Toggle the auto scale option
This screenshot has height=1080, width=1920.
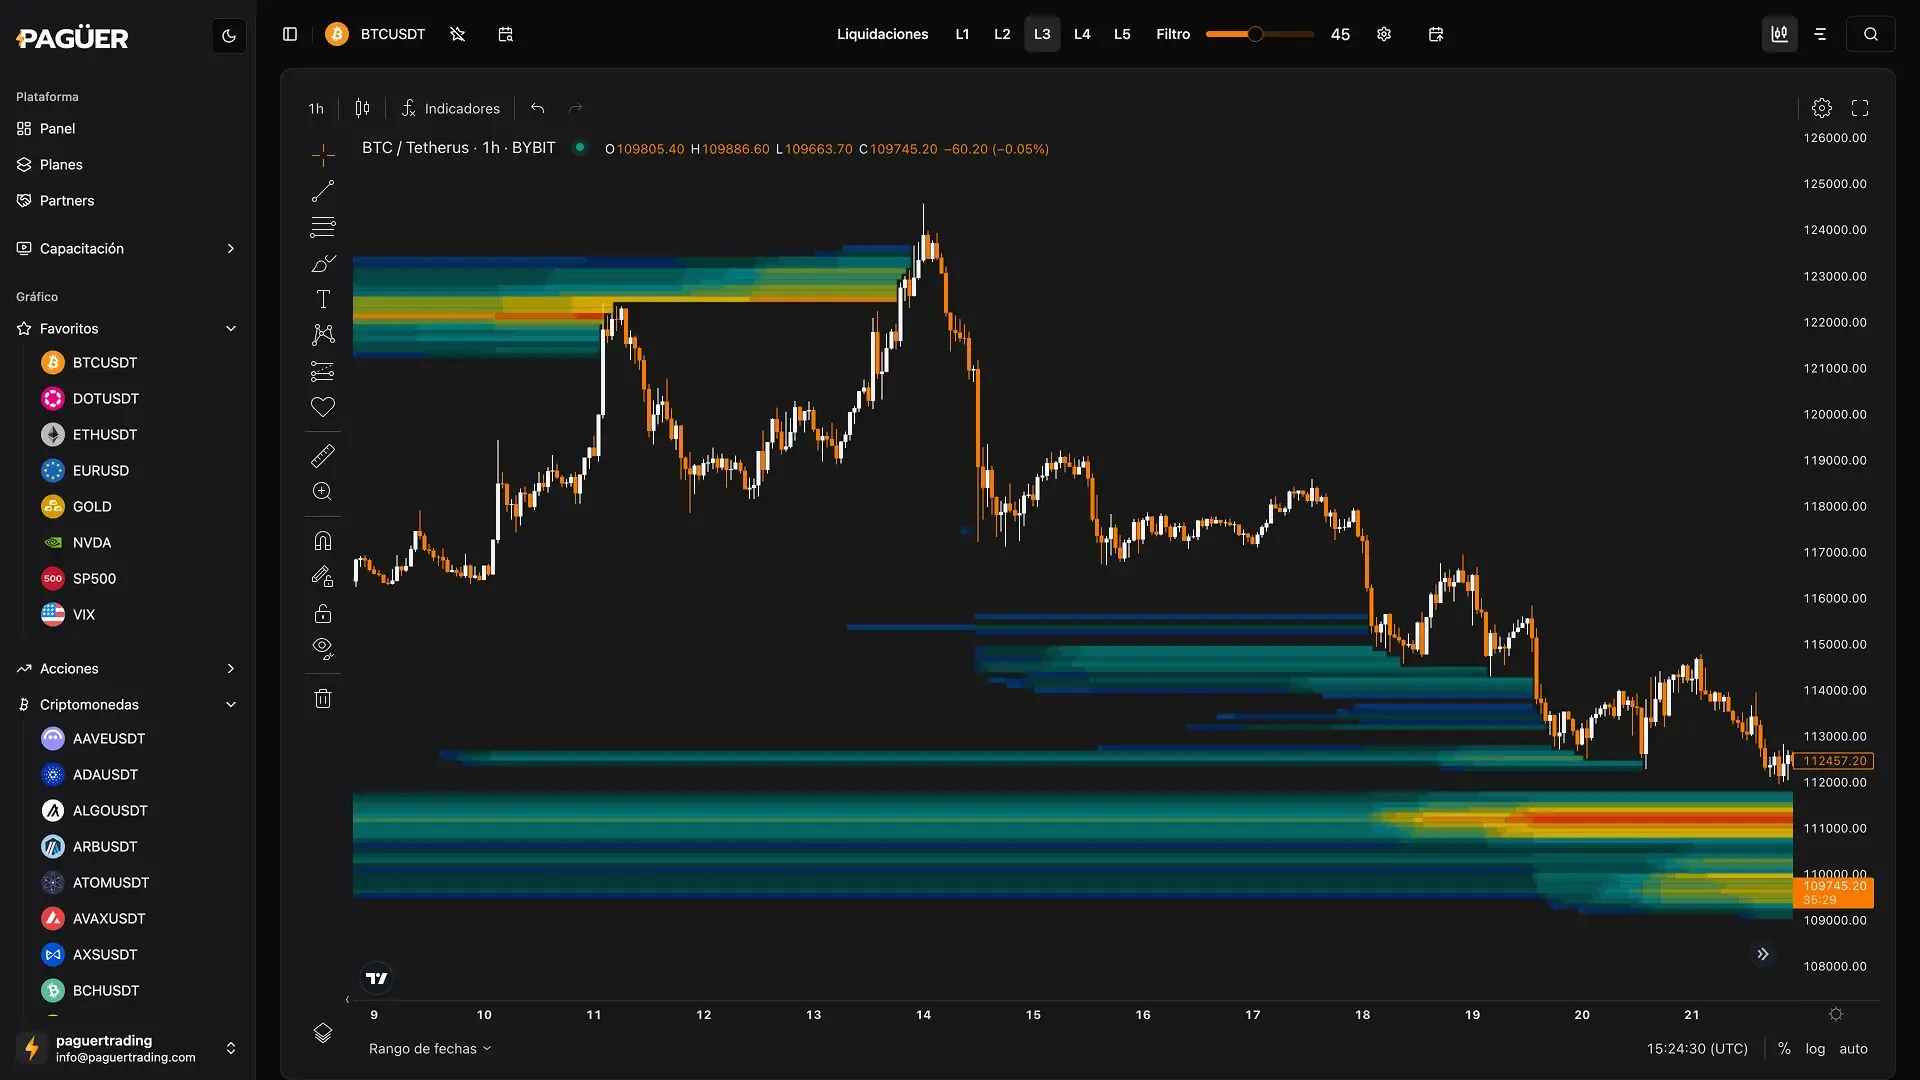tap(1853, 1048)
